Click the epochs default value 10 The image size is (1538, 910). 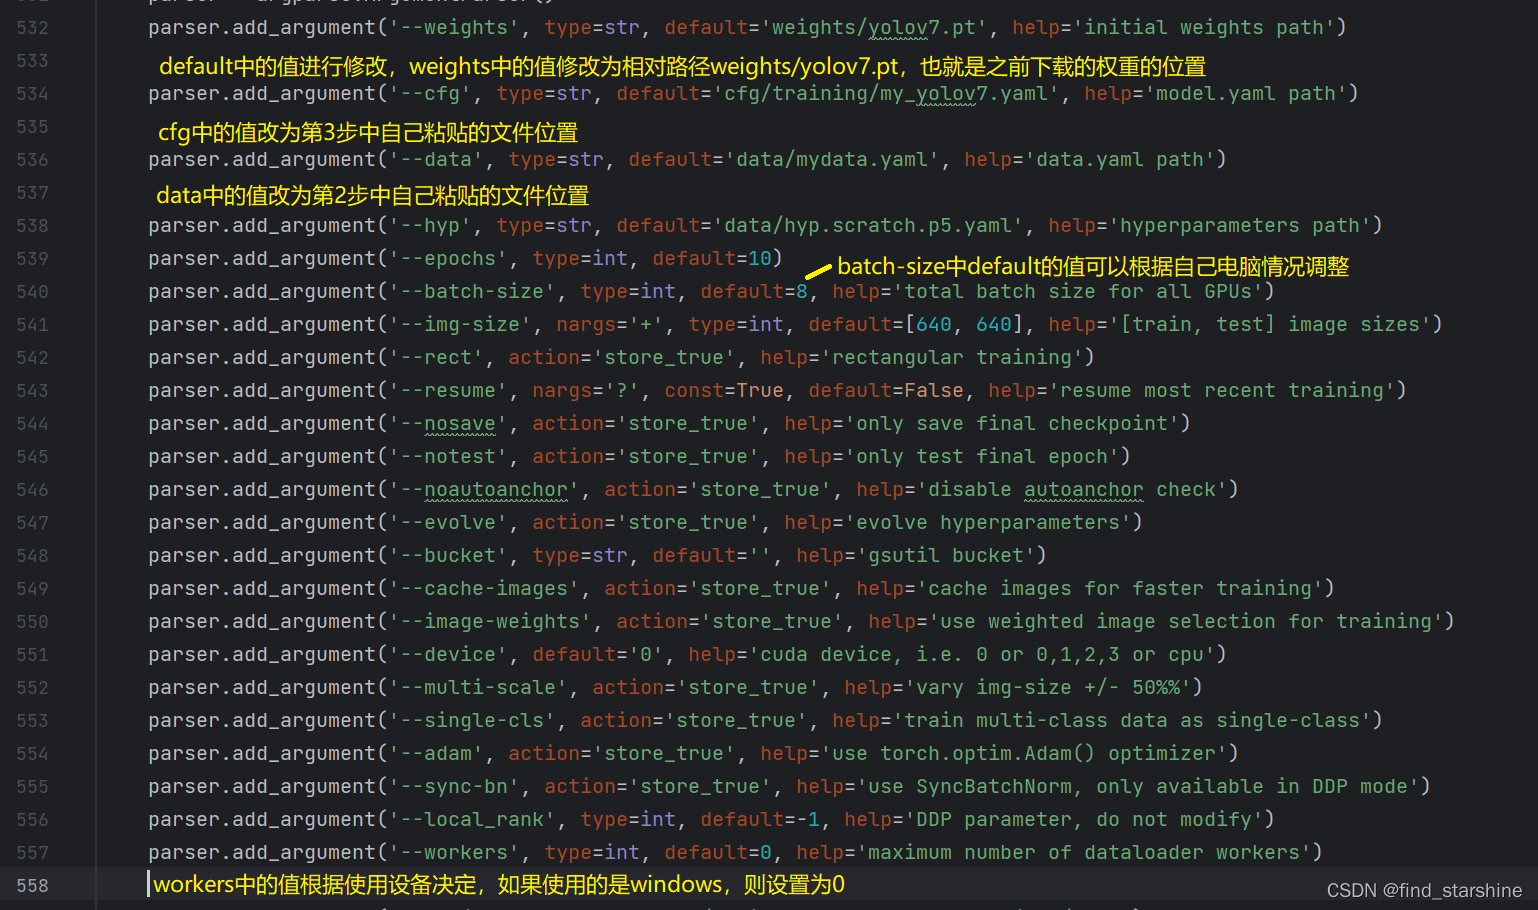(x=760, y=258)
